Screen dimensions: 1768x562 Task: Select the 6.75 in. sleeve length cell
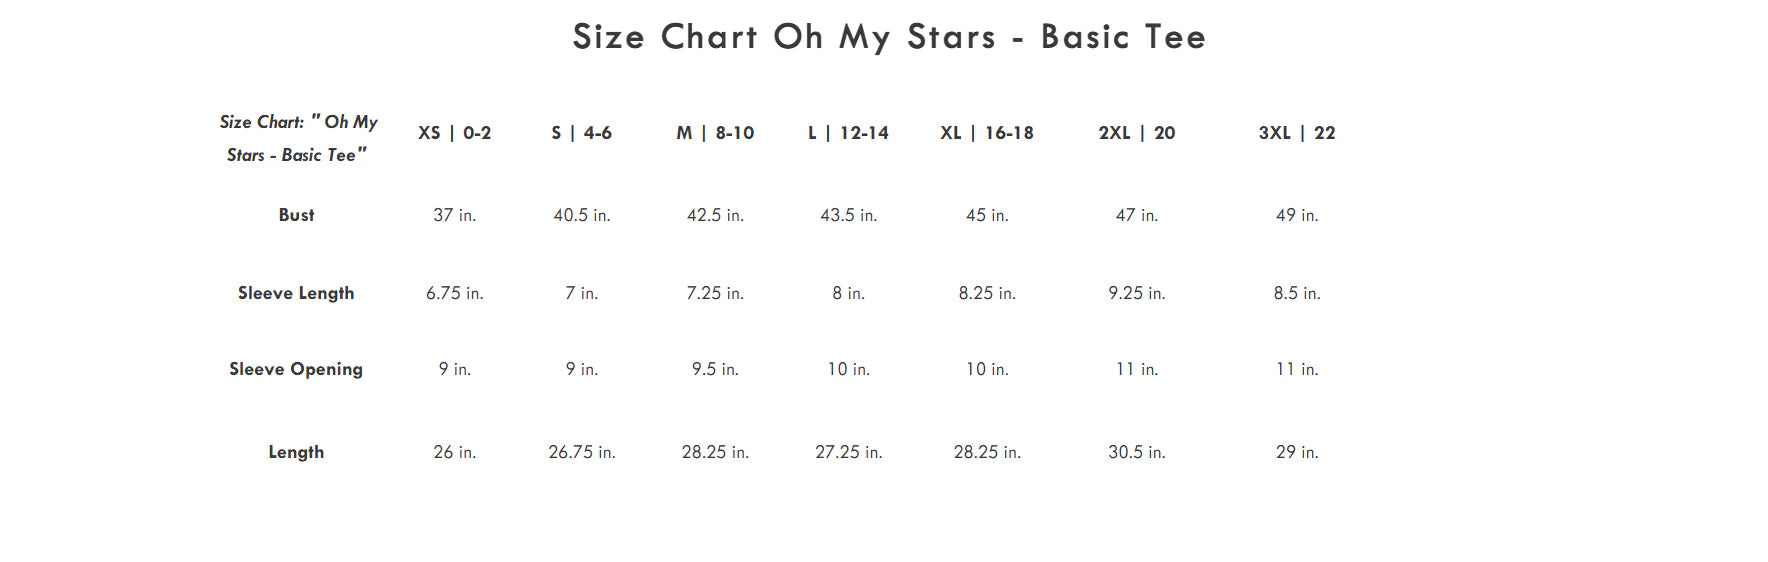(x=455, y=293)
